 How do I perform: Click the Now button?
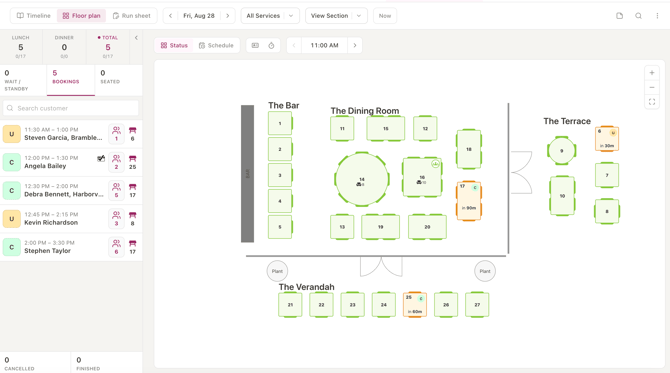pos(385,16)
